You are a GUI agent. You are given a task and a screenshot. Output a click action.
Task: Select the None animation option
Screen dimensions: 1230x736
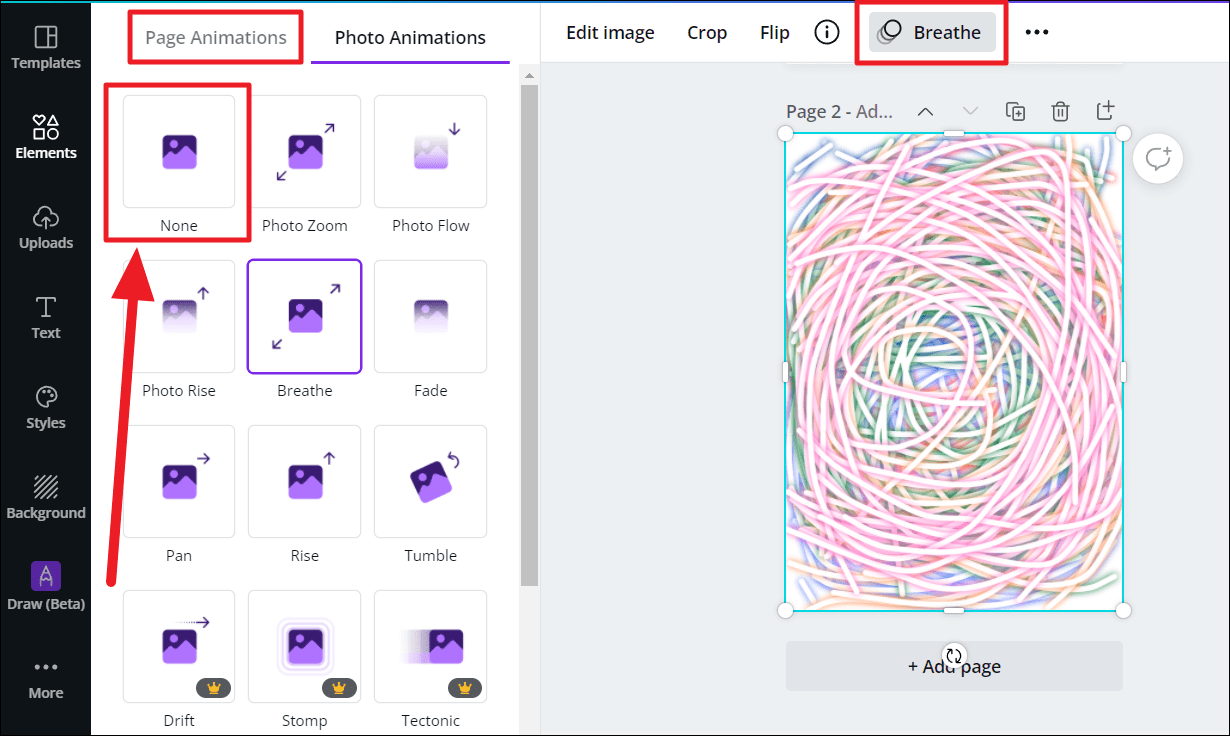click(179, 152)
